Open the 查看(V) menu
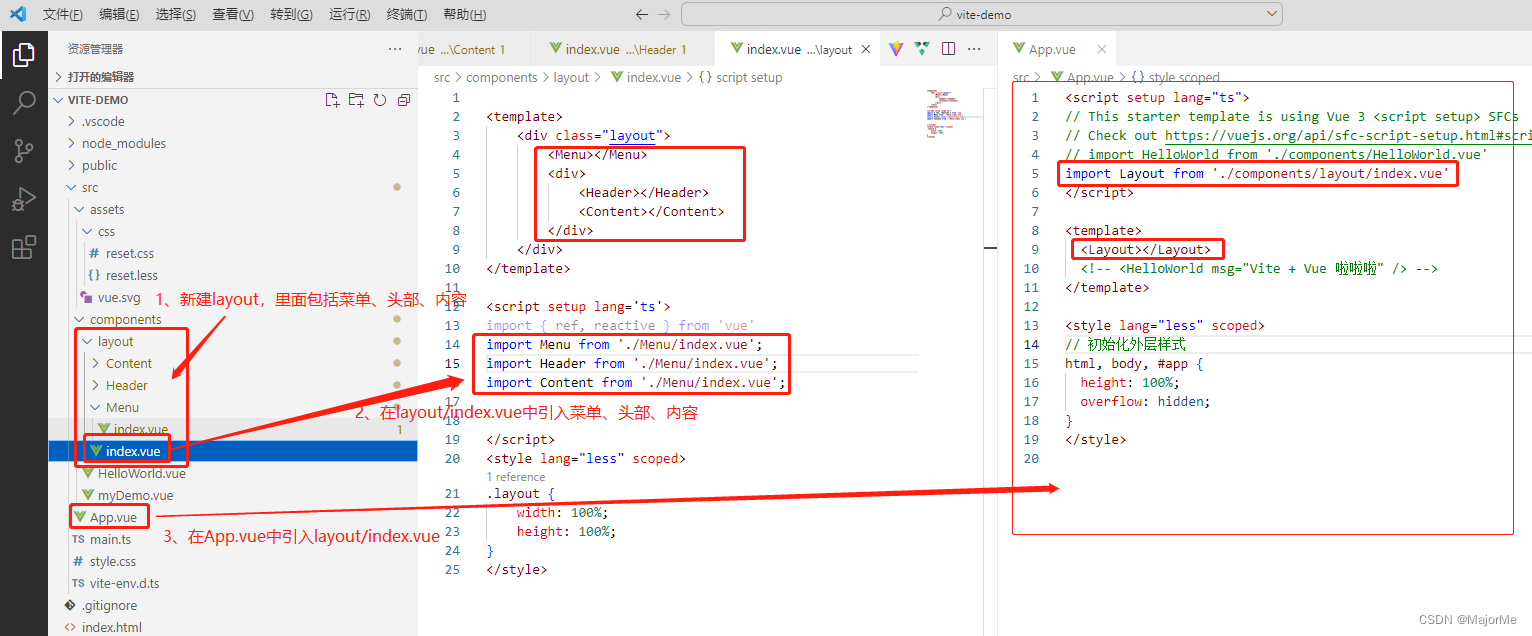This screenshot has width=1532, height=636. tap(233, 14)
